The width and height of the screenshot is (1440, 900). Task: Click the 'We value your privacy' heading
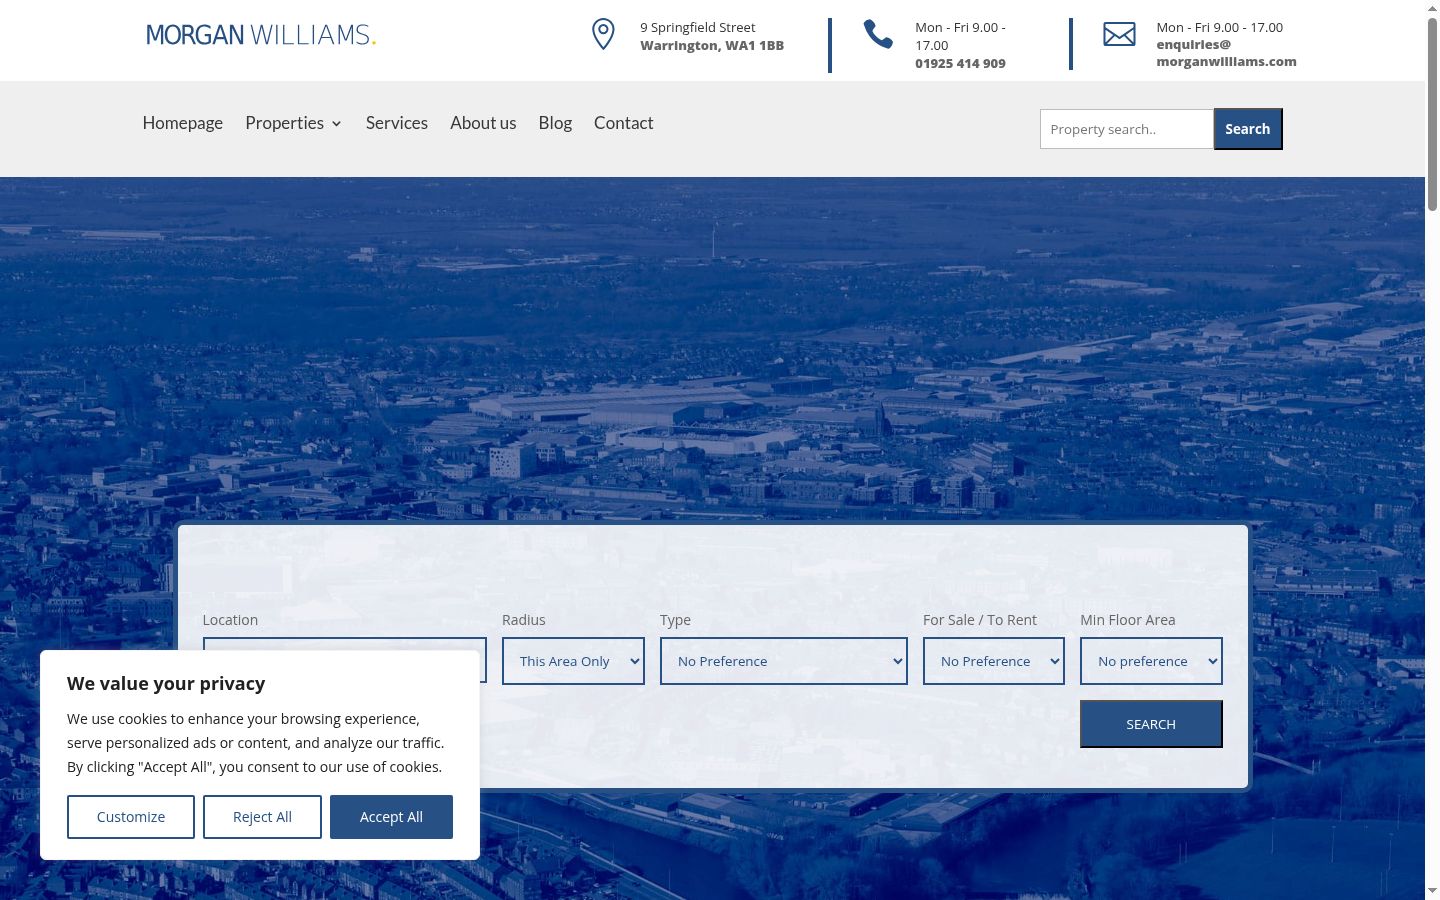click(x=166, y=683)
